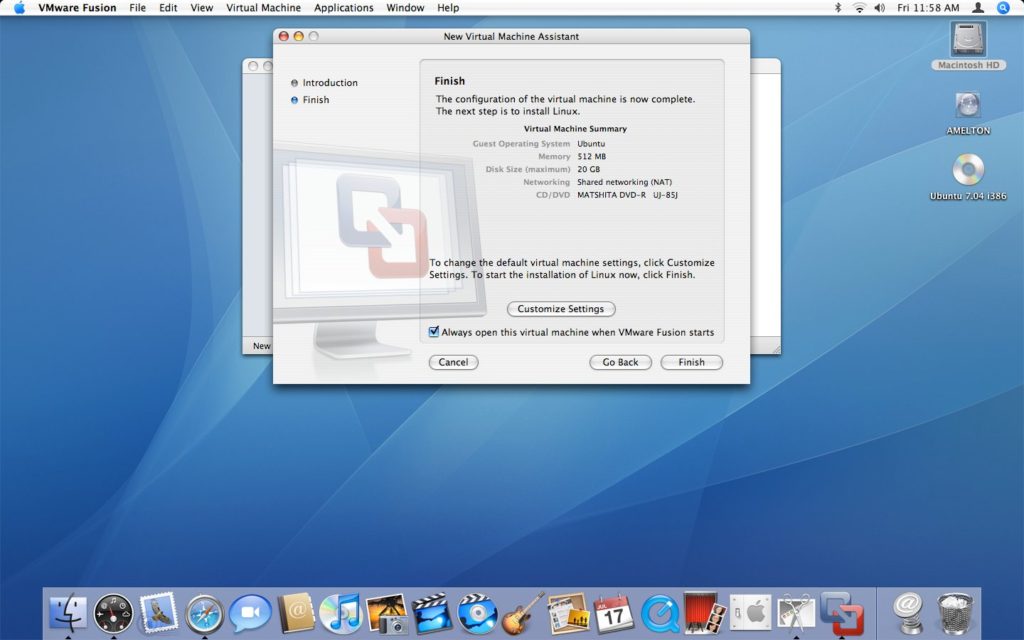1024x640 pixels.
Task: Launch QuickTime Player from the Dock
Action: pos(660,613)
